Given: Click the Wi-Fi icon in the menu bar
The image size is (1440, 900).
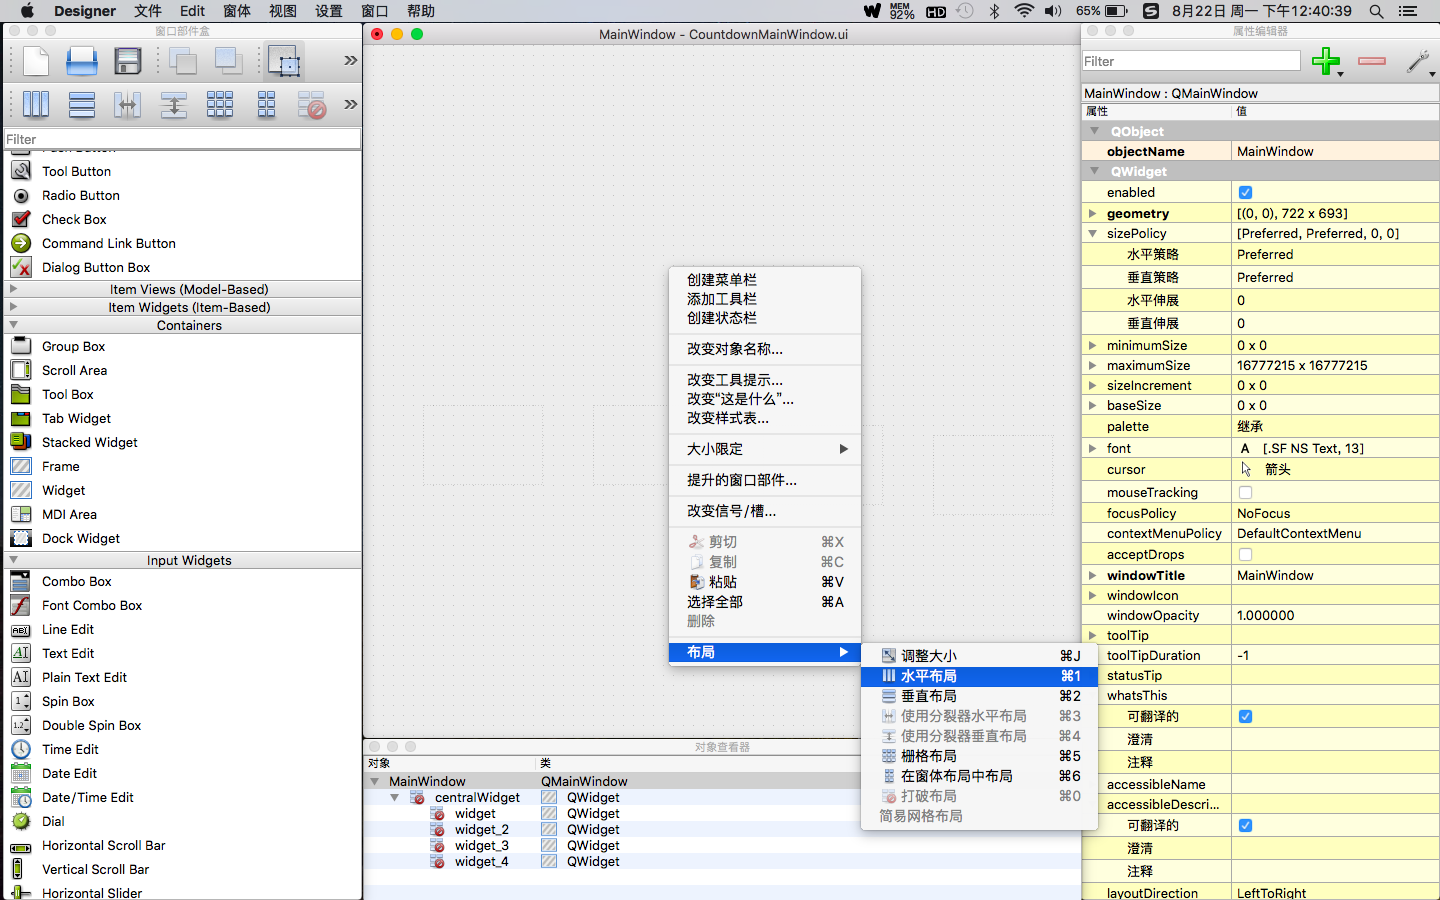Looking at the screenshot, I should pyautogui.click(x=1024, y=11).
